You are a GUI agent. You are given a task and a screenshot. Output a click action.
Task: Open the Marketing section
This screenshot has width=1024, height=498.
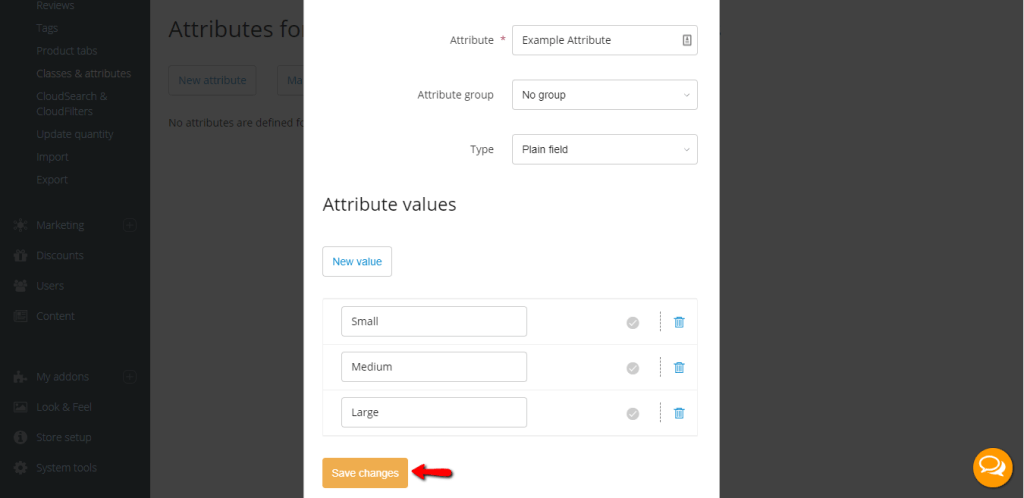[x=60, y=225]
